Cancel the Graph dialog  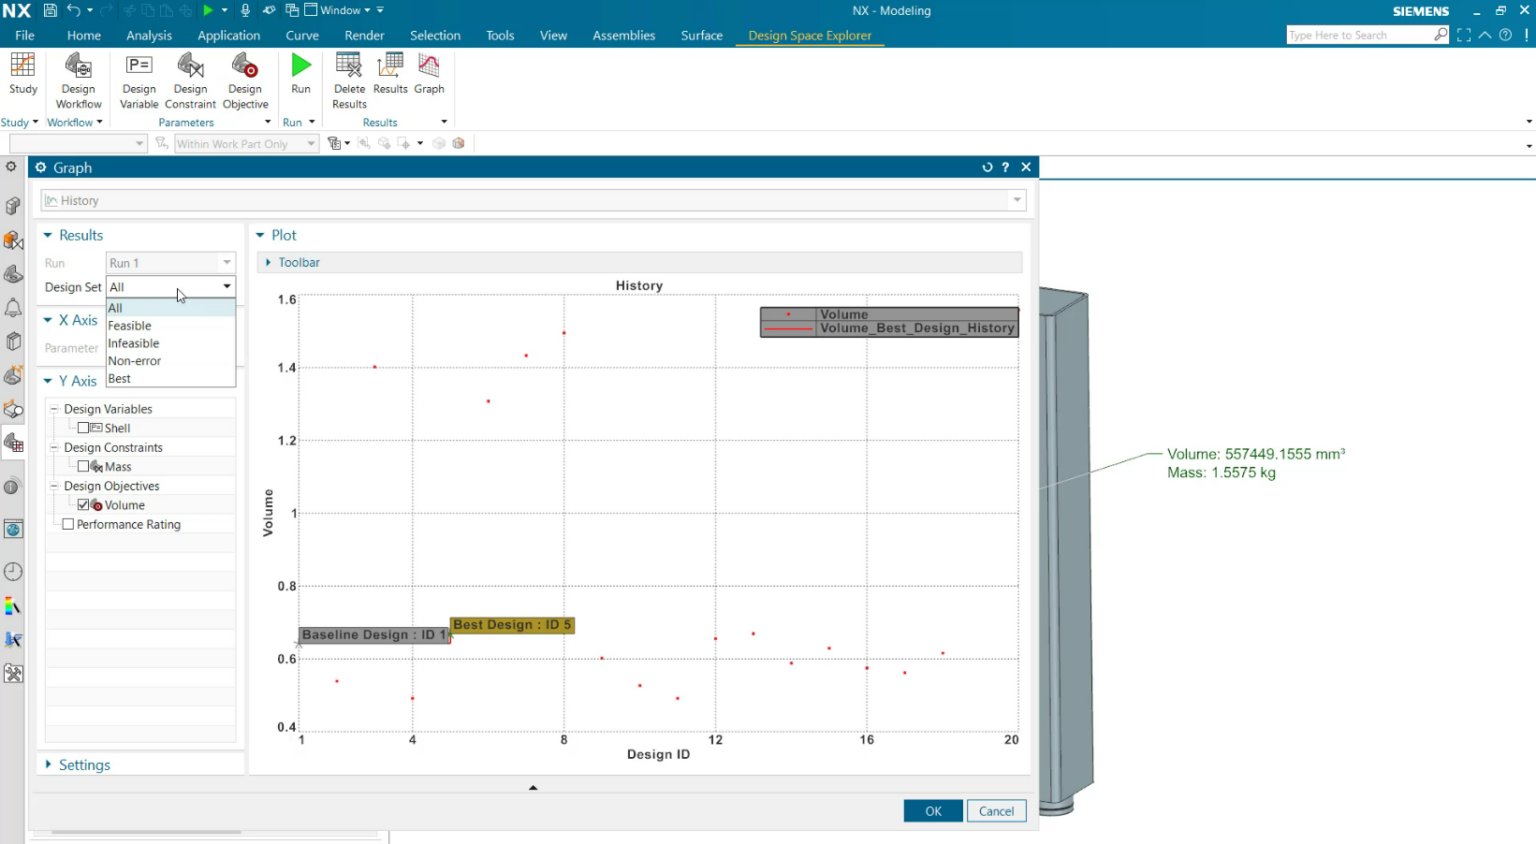point(996,811)
